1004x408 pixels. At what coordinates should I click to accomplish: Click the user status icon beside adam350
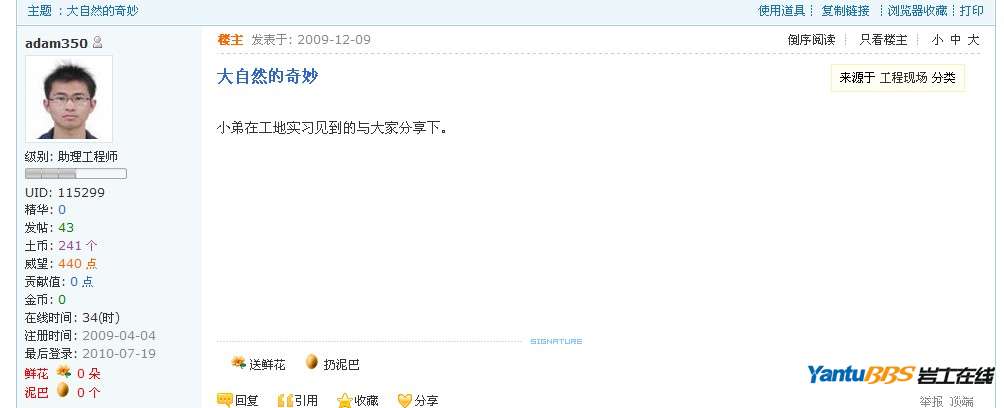(x=97, y=43)
